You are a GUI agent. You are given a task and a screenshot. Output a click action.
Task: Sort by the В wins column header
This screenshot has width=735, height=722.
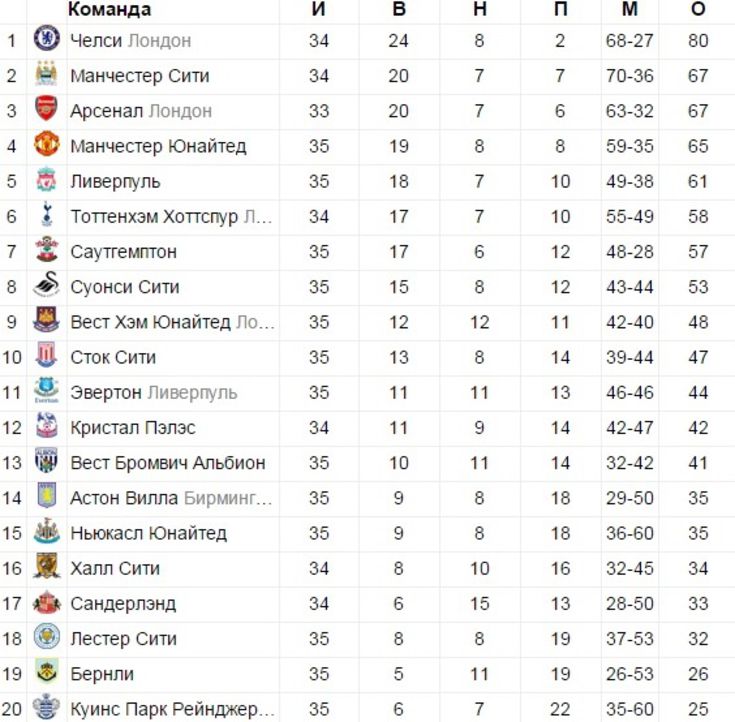pos(399,9)
